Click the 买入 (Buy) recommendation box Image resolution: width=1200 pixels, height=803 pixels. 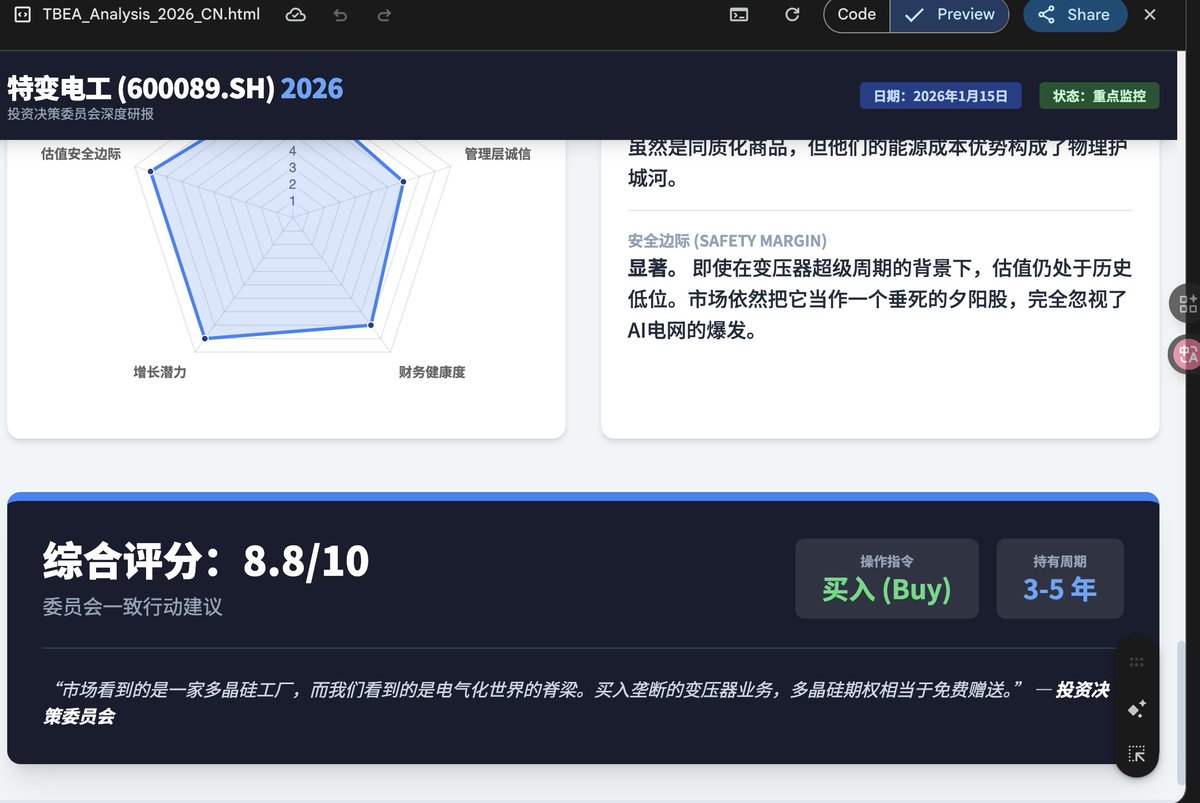[887, 578]
